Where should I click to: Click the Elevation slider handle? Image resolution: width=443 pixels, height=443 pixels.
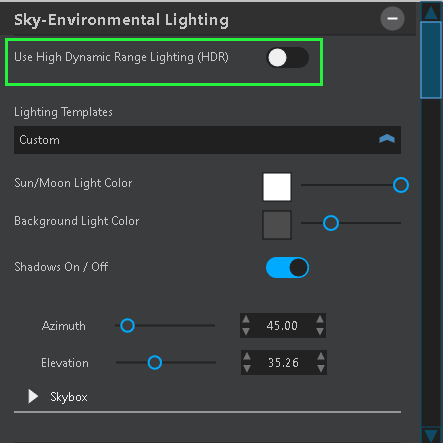click(155, 362)
